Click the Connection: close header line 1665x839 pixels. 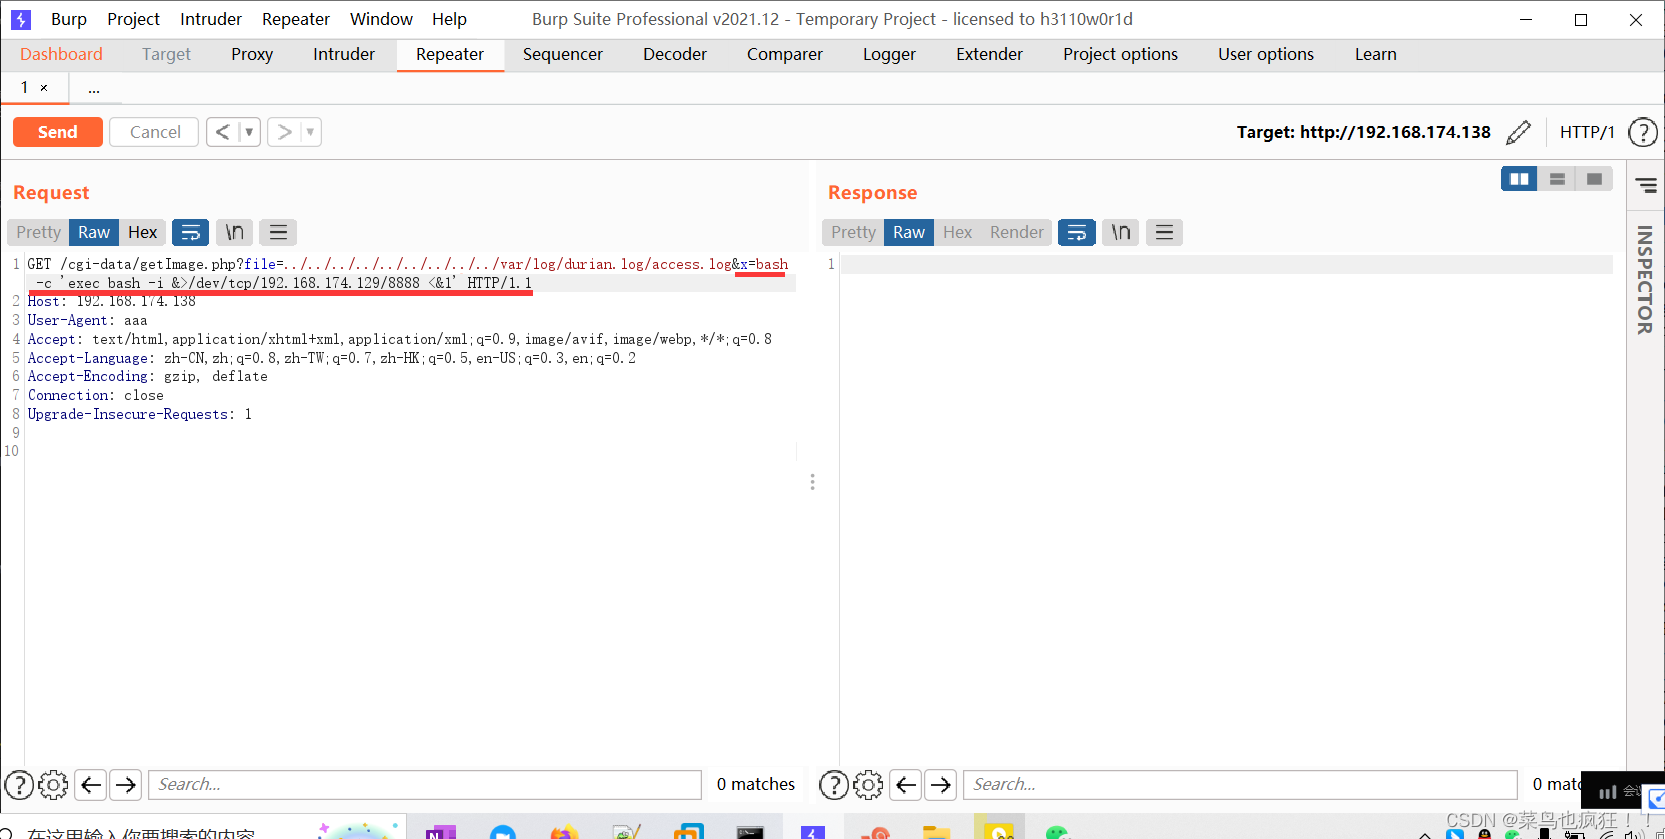96,395
